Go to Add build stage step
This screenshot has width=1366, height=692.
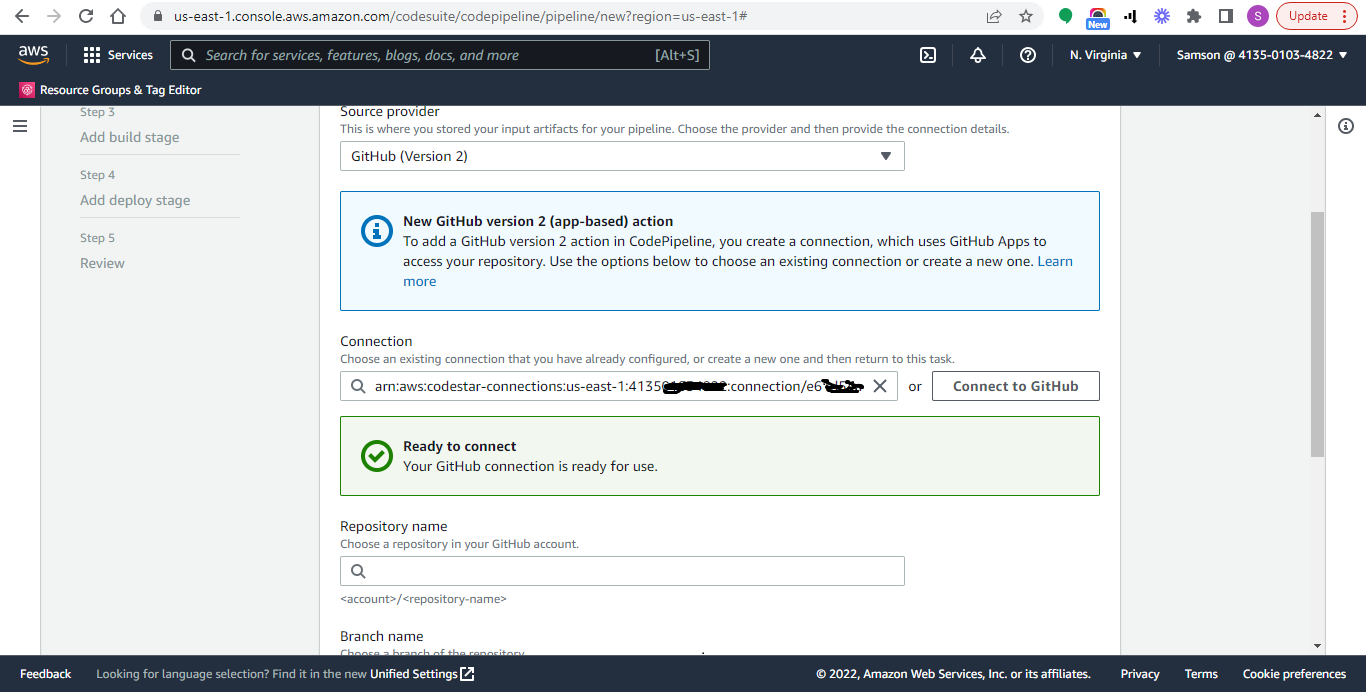130,137
